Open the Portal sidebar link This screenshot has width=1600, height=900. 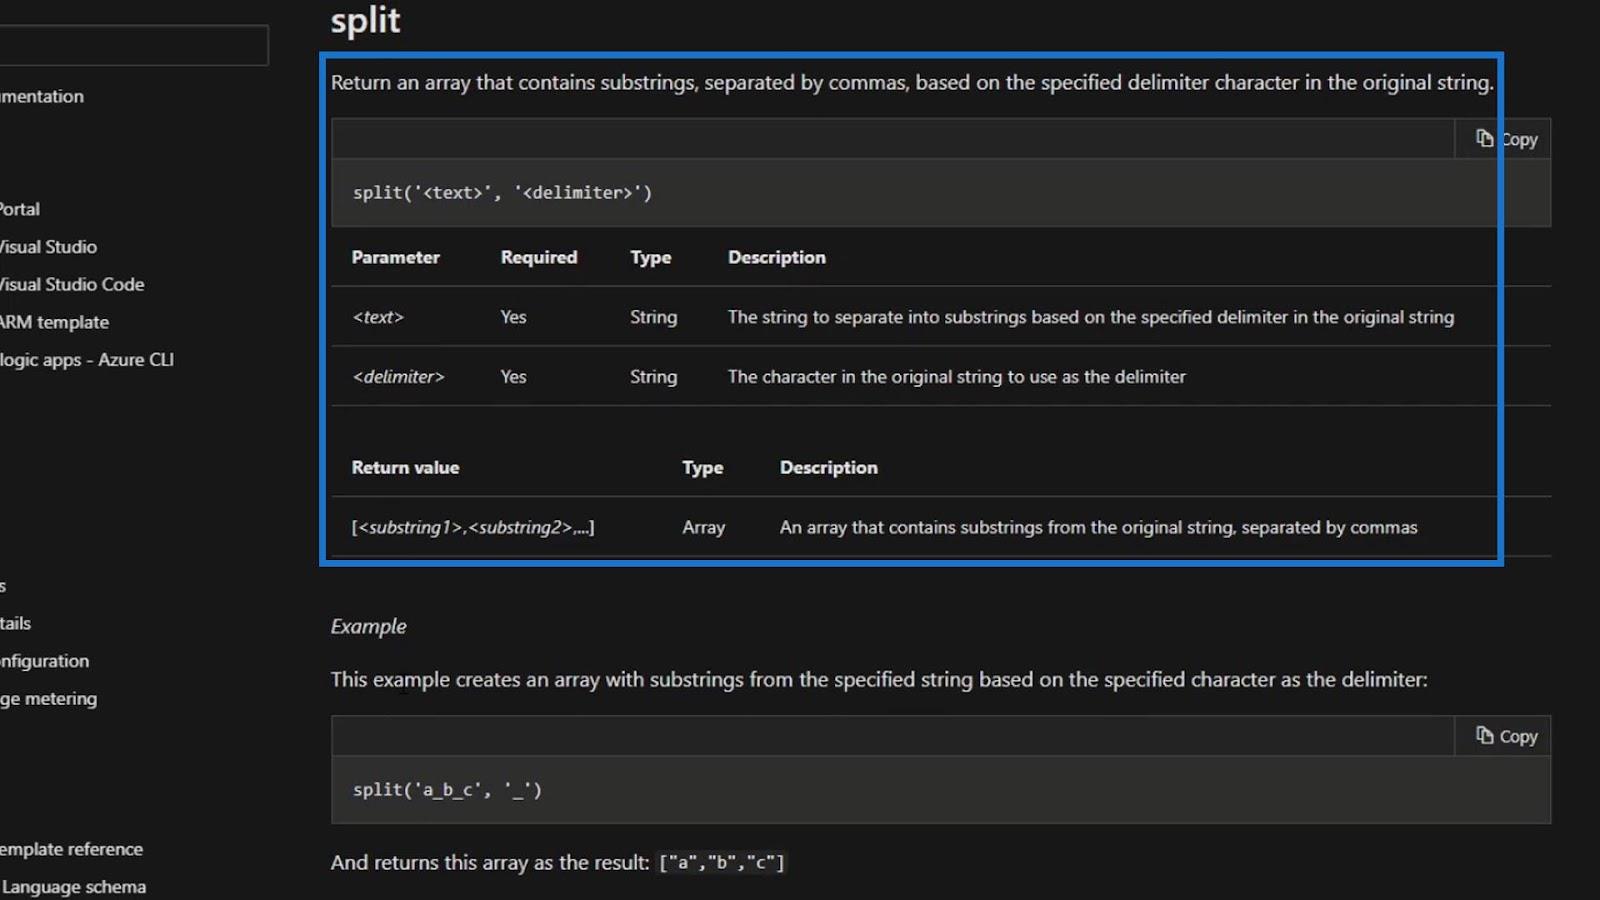click(20, 209)
